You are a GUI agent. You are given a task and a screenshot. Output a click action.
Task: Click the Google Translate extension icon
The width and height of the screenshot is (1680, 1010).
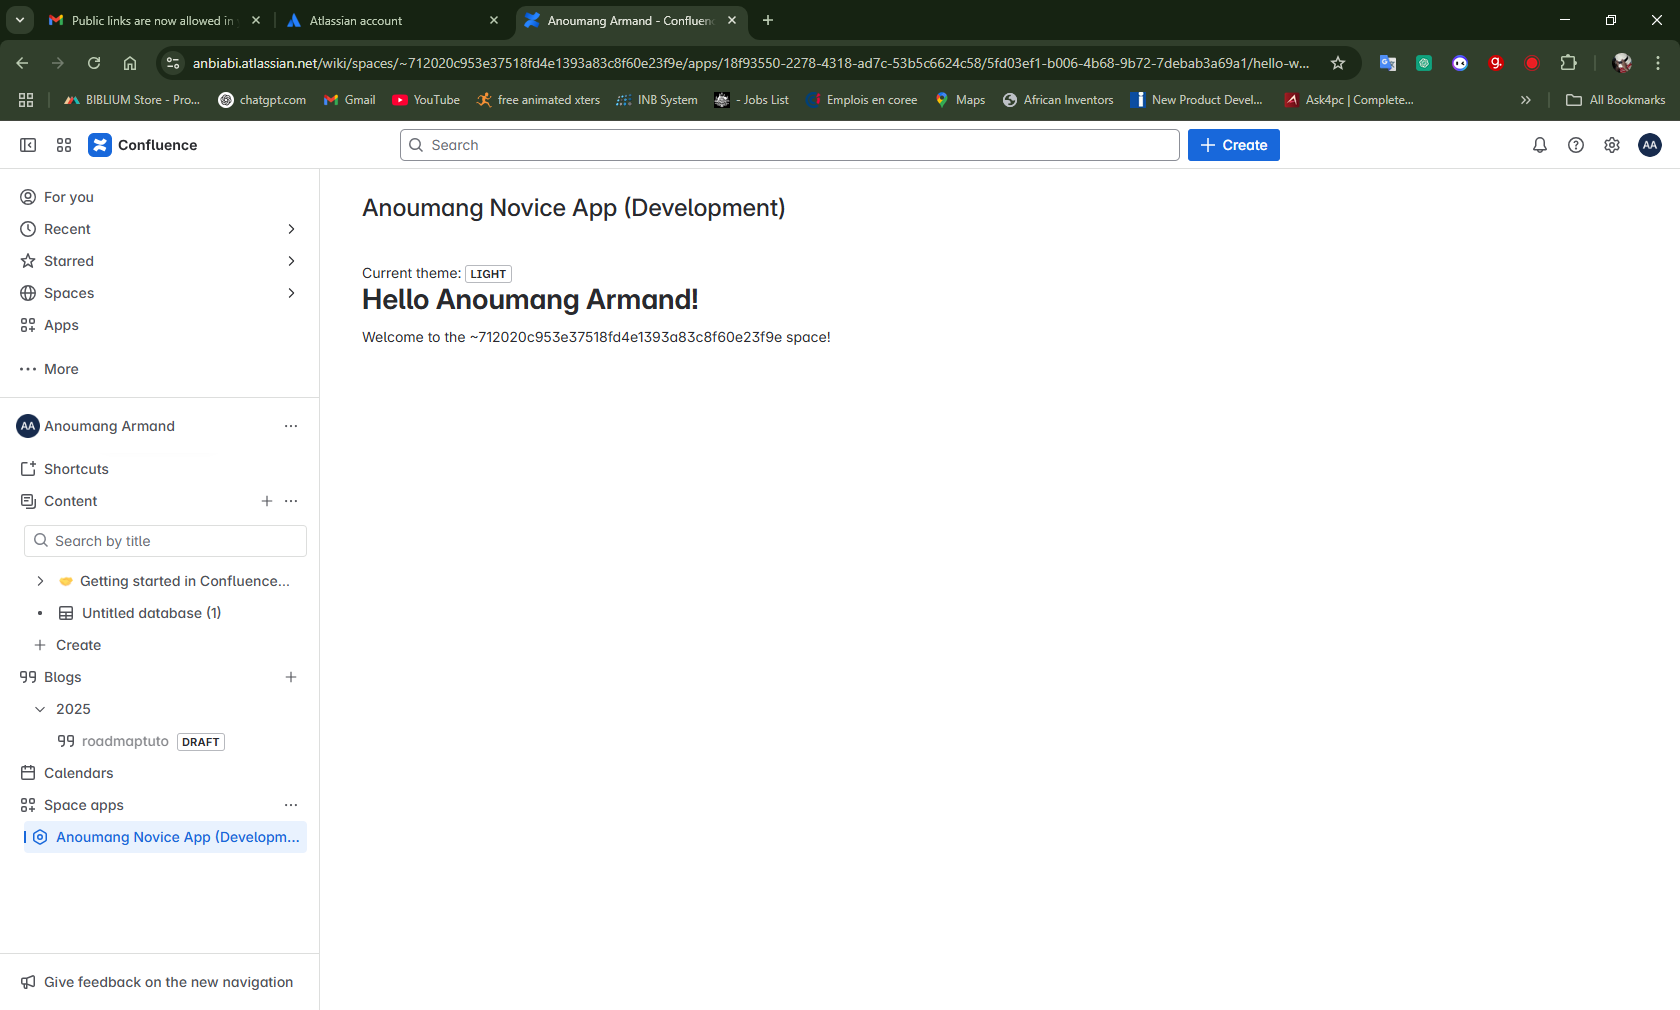pos(1388,63)
